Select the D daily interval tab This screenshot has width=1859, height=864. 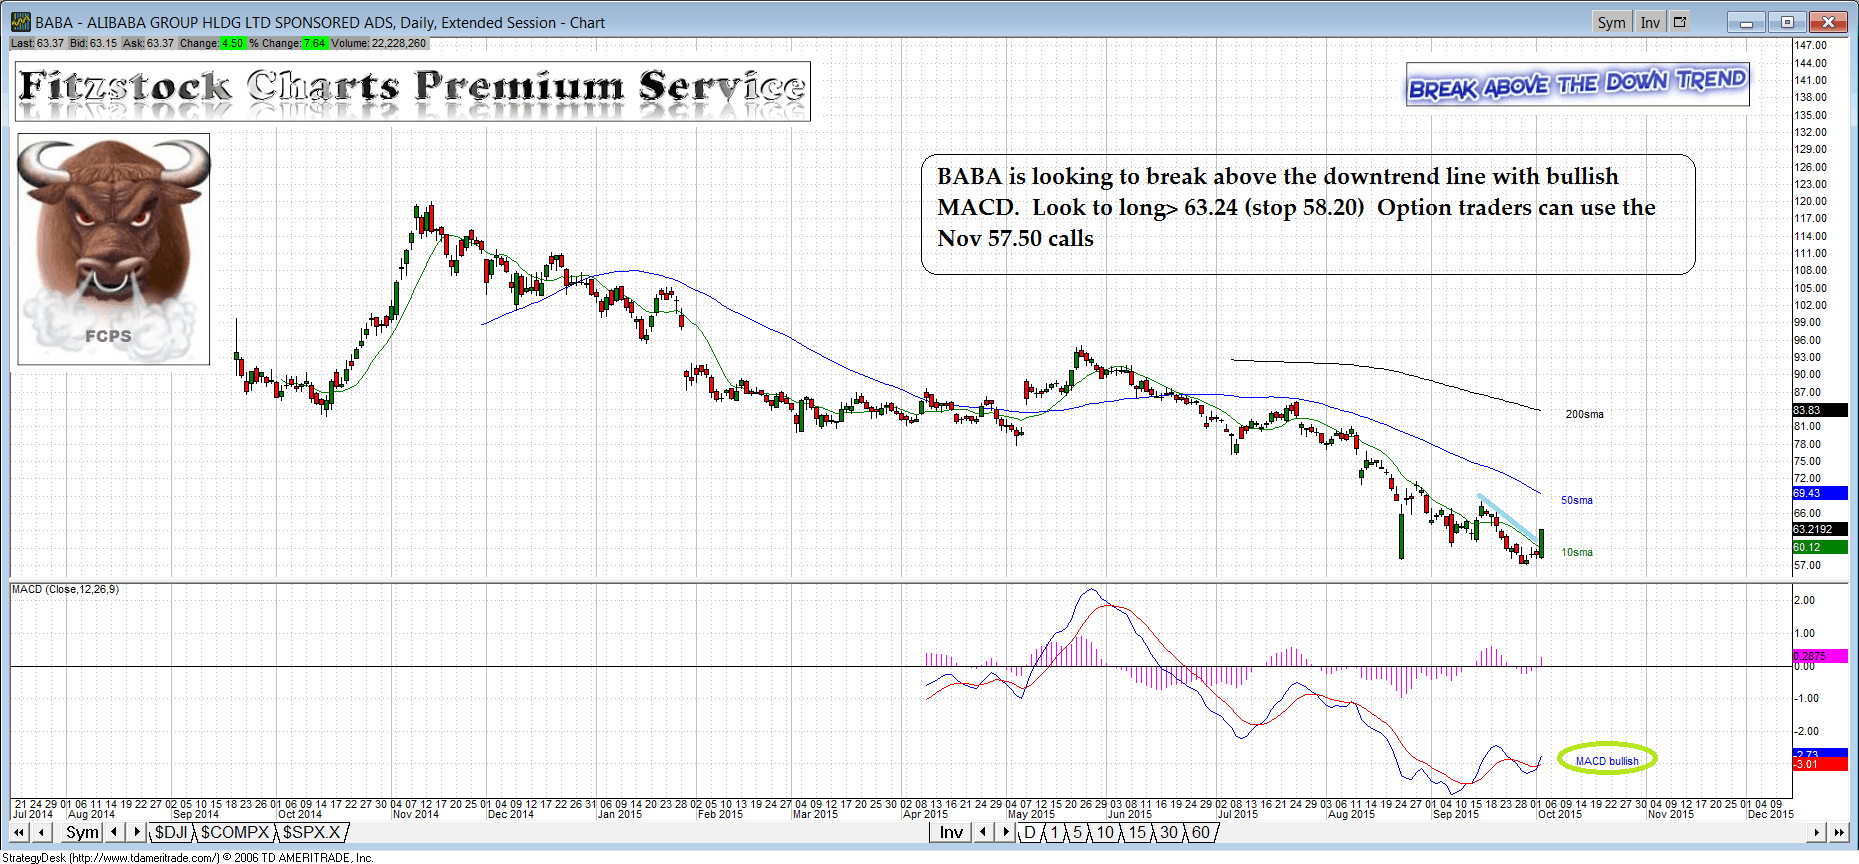[x=1030, y=832]
